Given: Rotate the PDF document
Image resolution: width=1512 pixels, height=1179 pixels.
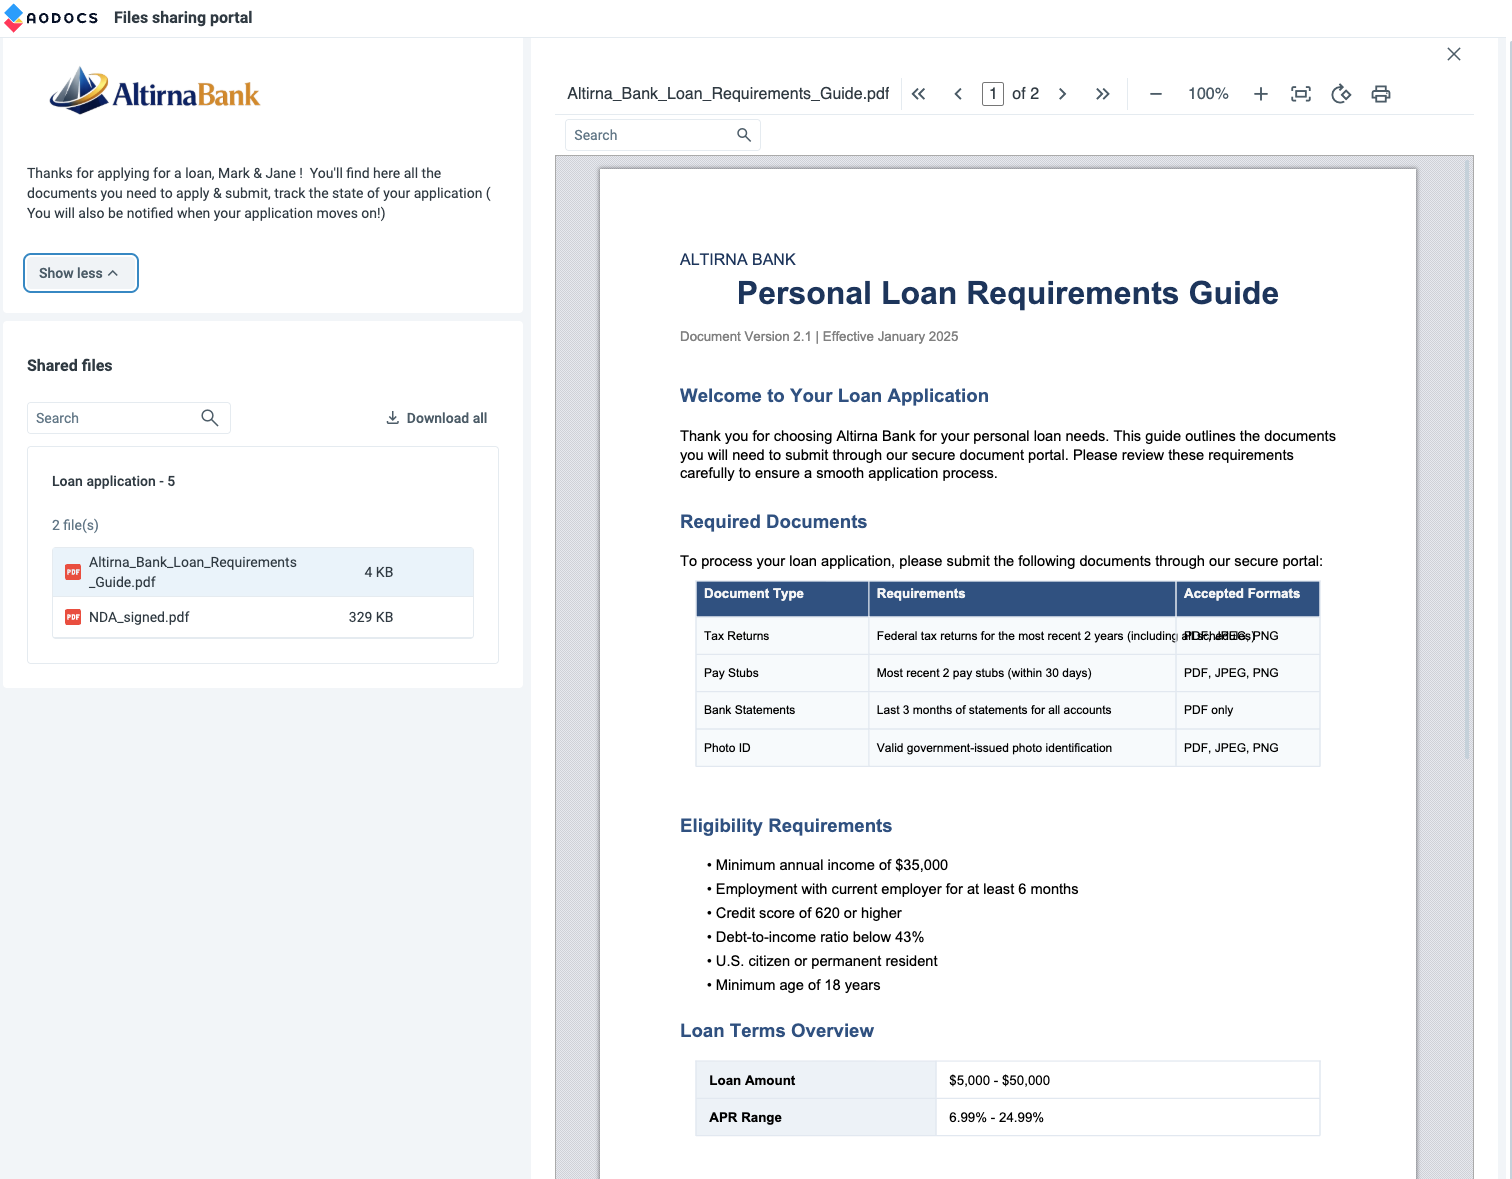Looking at the screenshot, I should pos(1341,94).
